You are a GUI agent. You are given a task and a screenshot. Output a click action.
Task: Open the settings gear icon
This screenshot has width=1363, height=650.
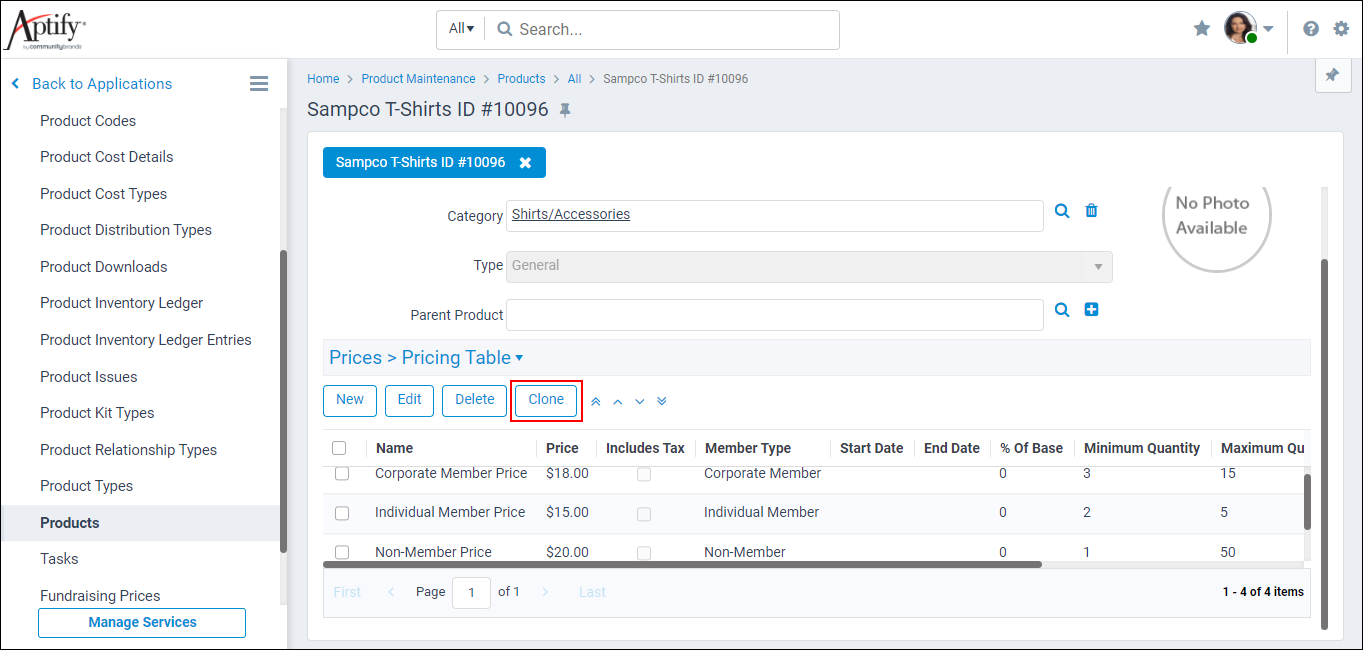coord(1341,29)
